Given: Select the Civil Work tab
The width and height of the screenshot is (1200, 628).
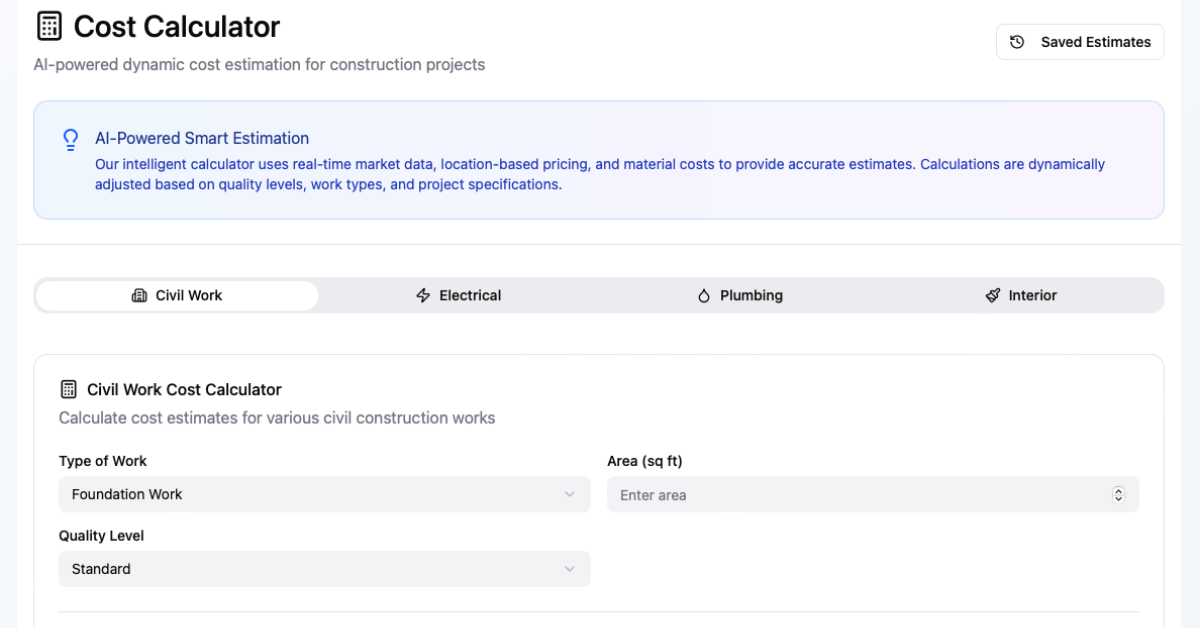Looking at the screenshot, I should tap(176, 295).
